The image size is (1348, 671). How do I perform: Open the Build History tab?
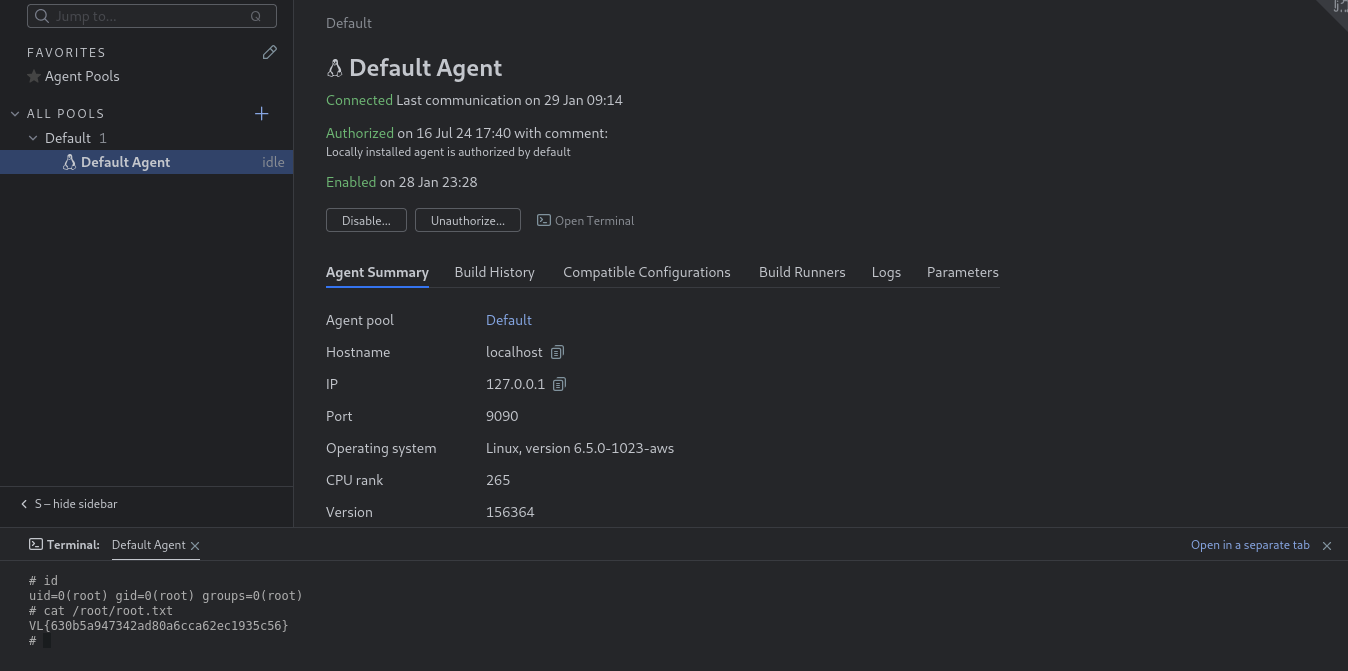(x=494, y=272)
